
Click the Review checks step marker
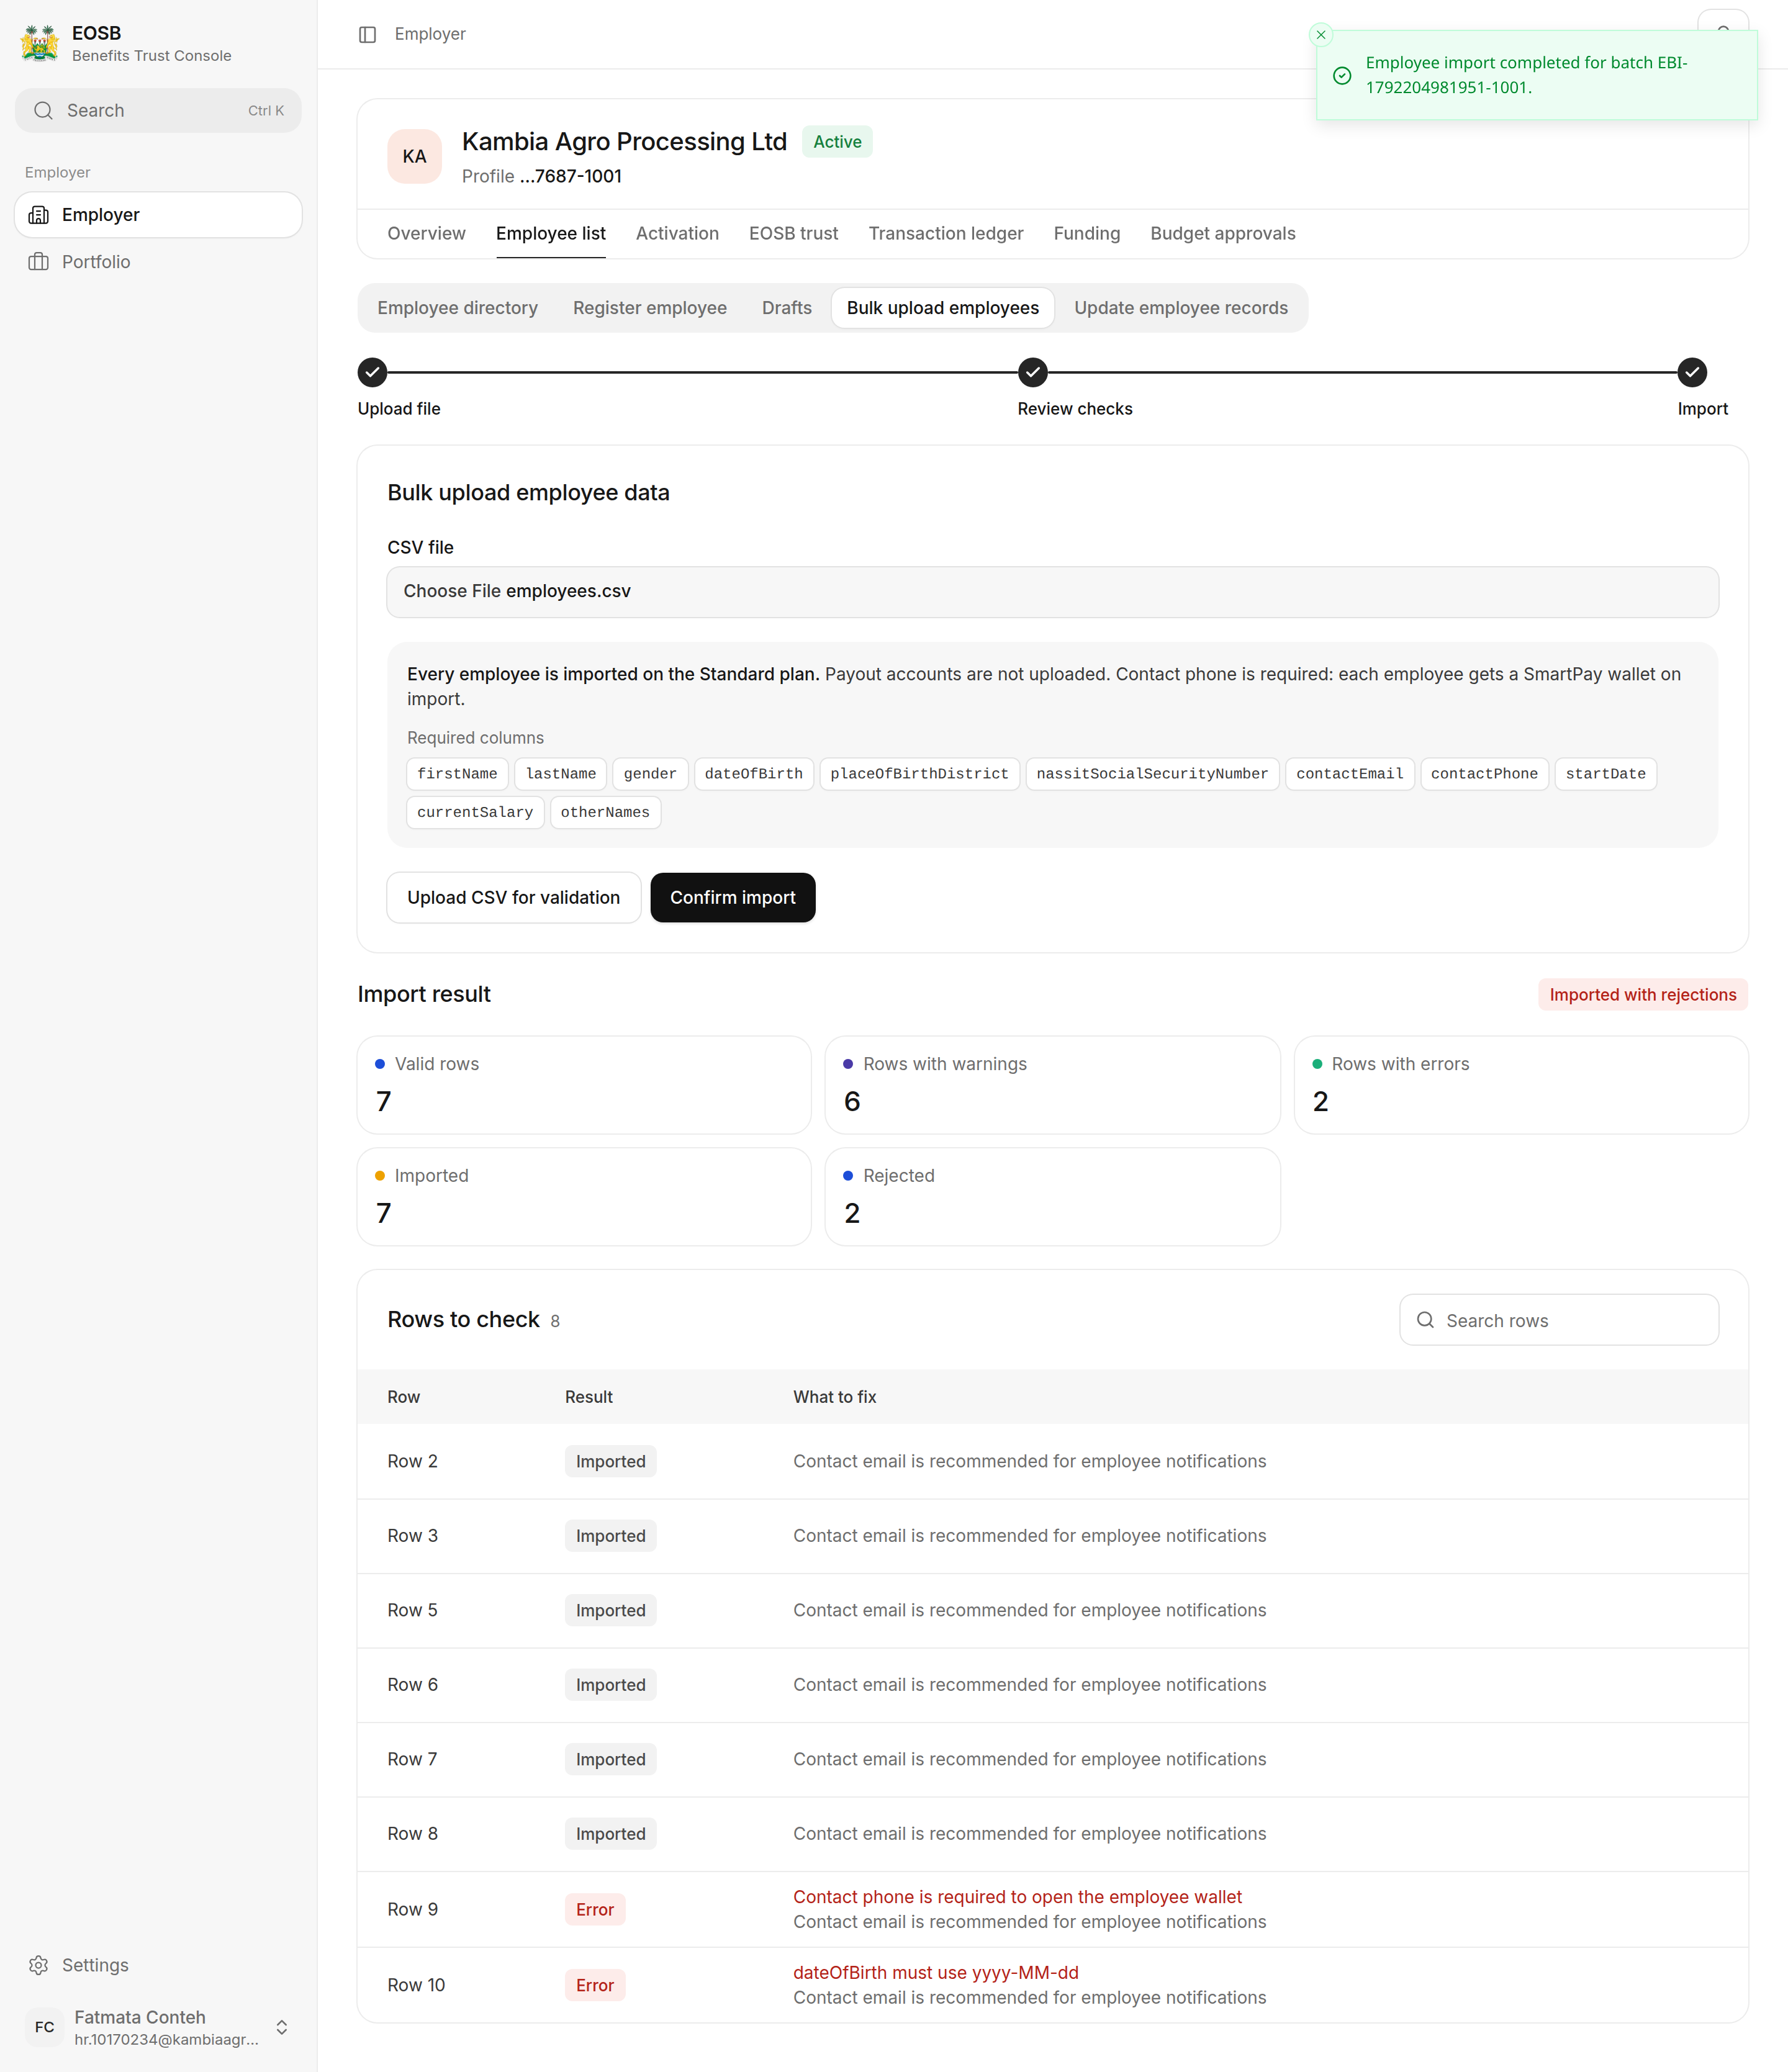click(x=1032, y=372)
